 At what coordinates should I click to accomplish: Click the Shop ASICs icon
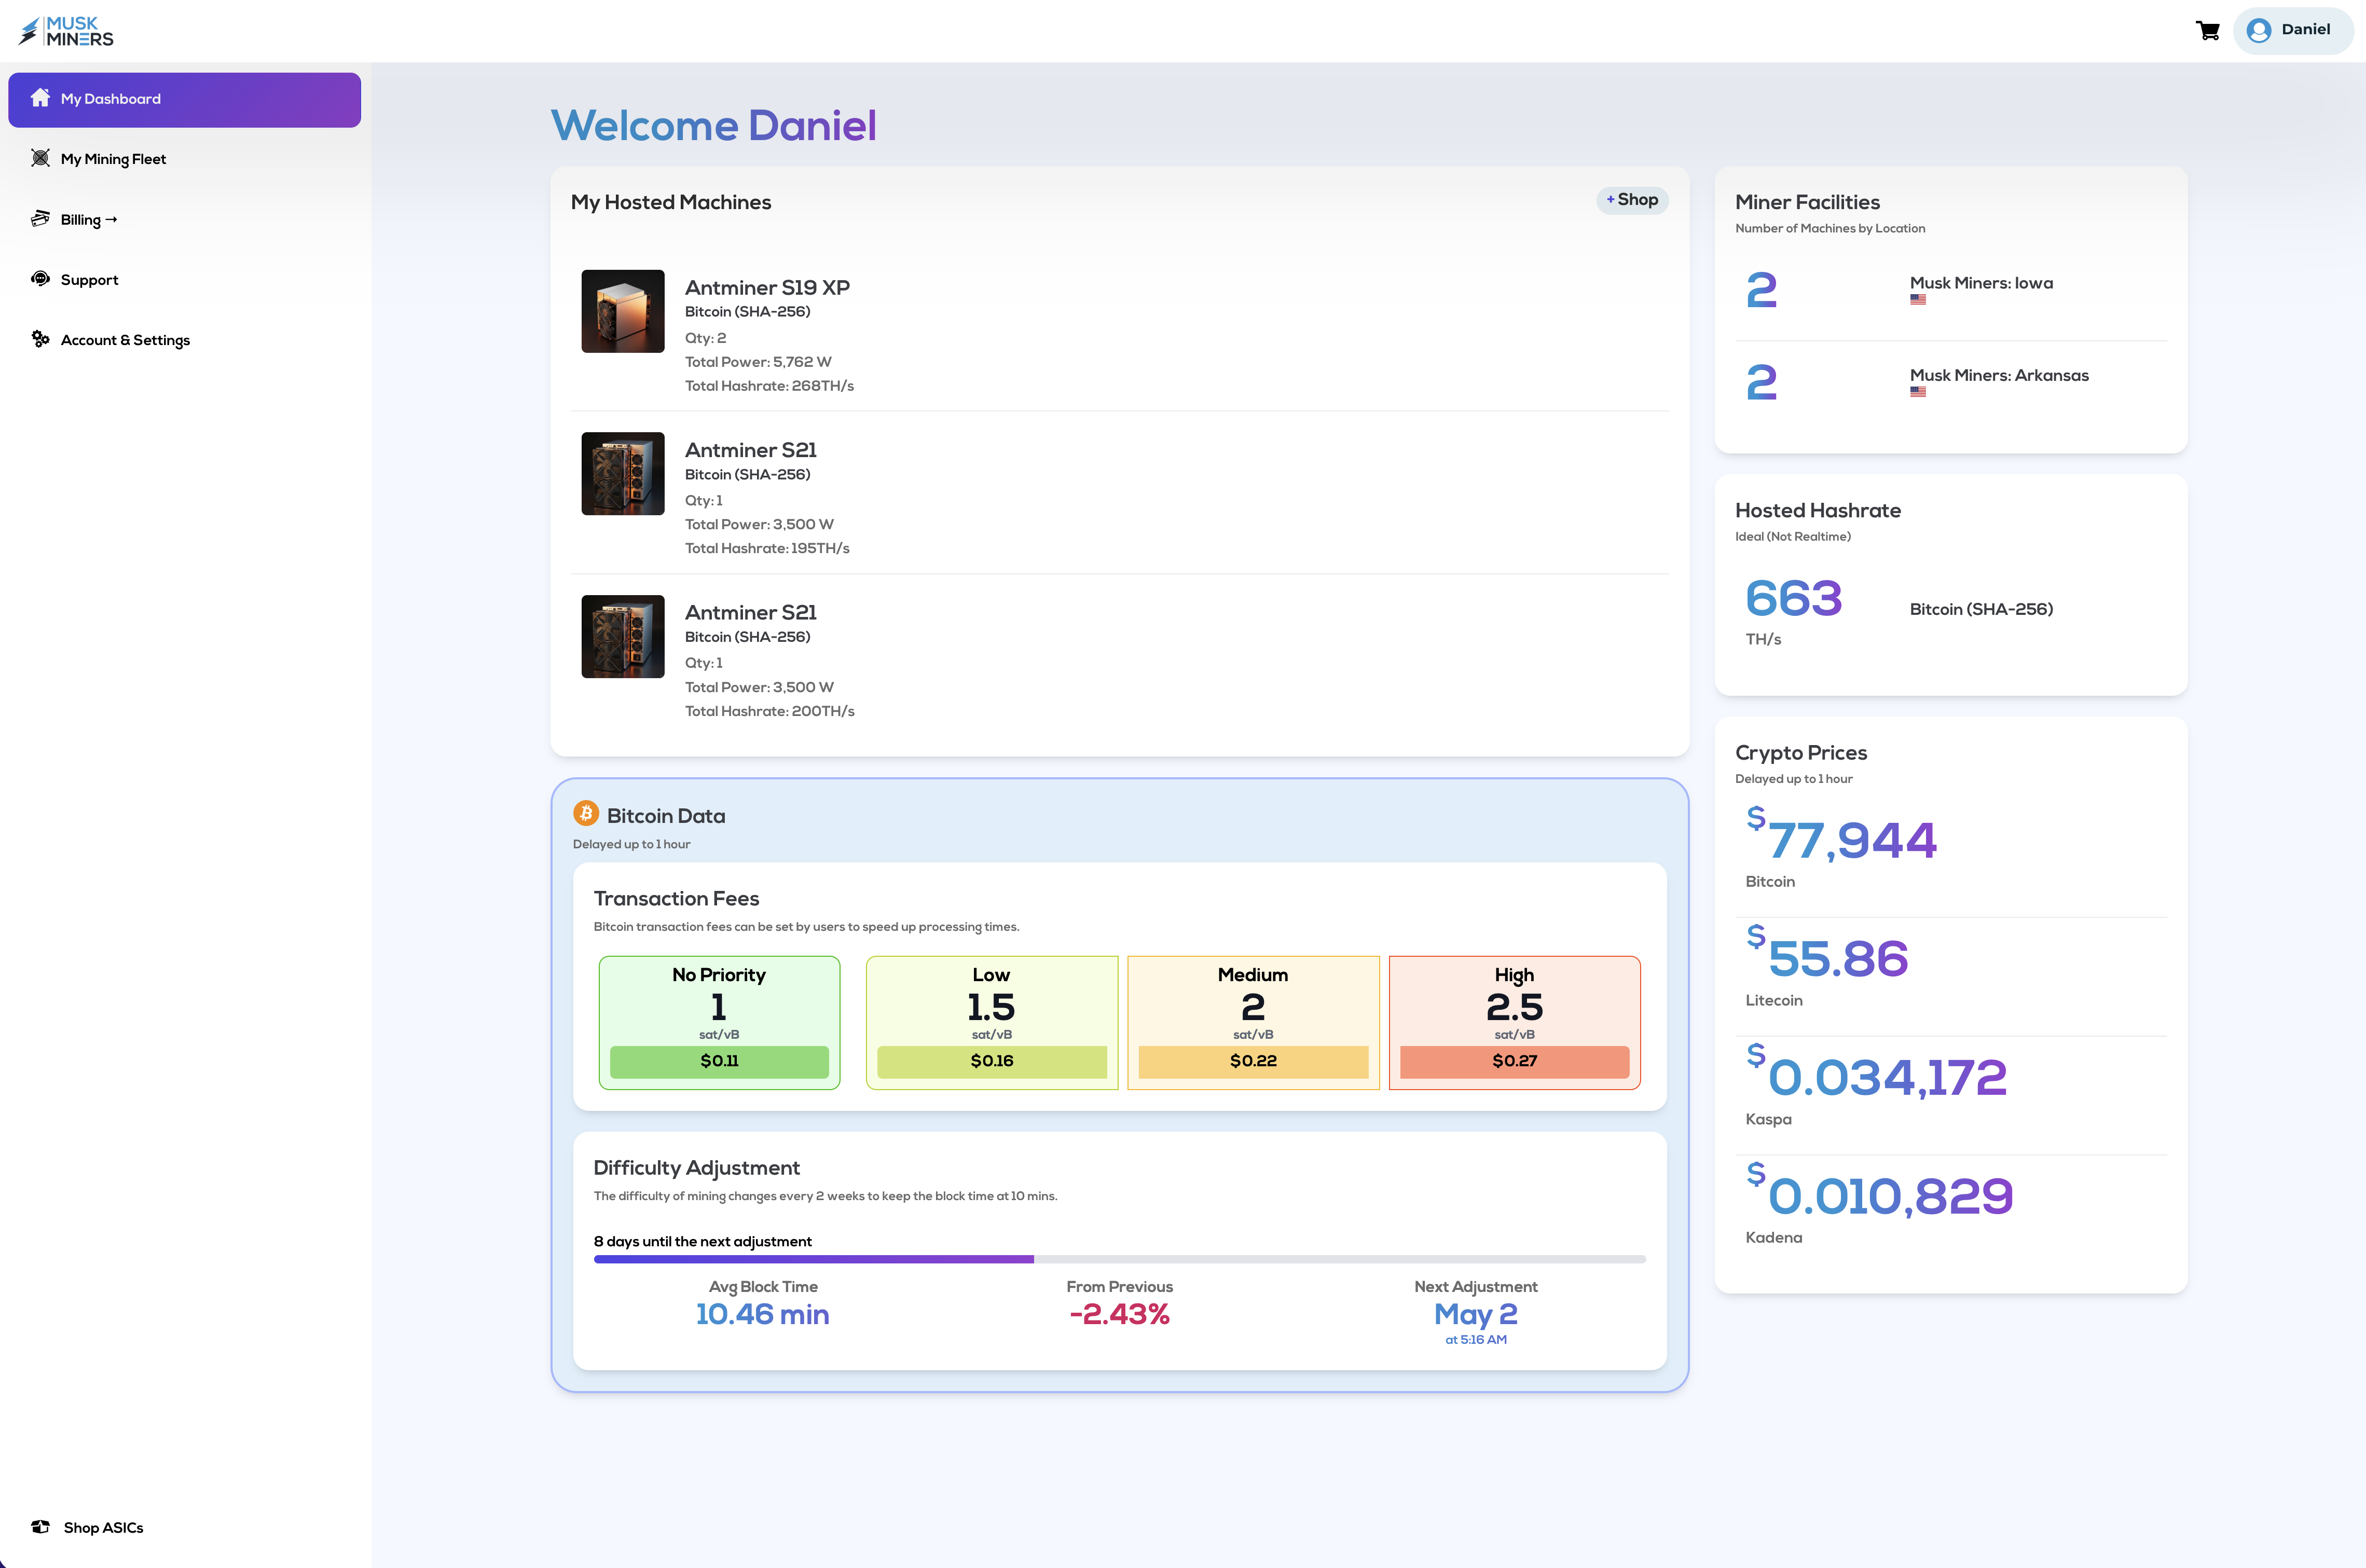pos(40,1527)
